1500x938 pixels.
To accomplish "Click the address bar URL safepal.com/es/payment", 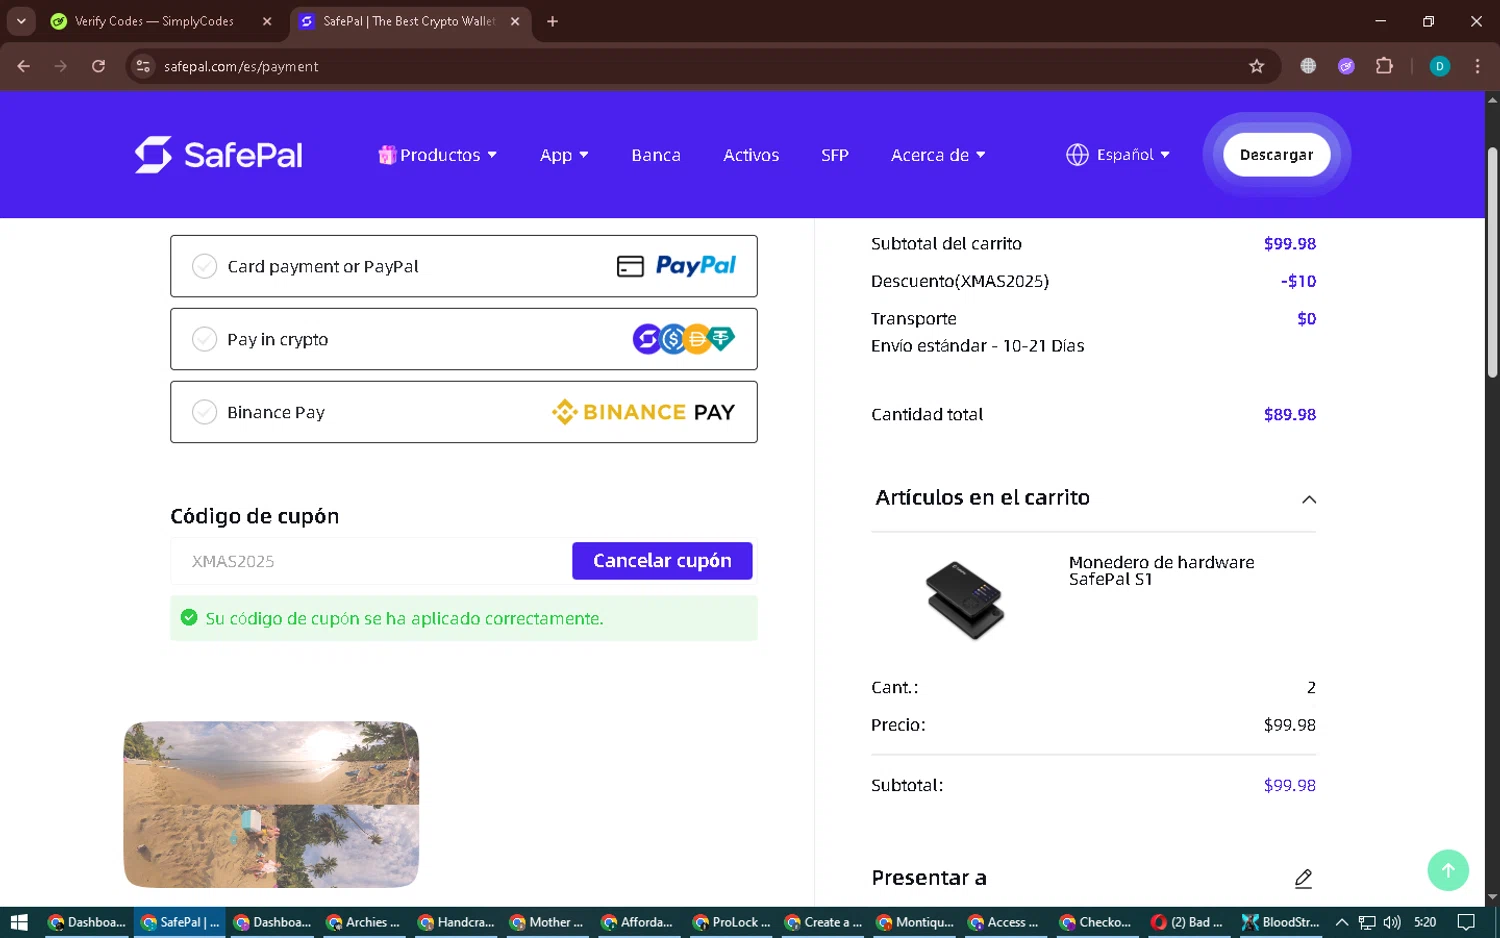I will 241,67.
